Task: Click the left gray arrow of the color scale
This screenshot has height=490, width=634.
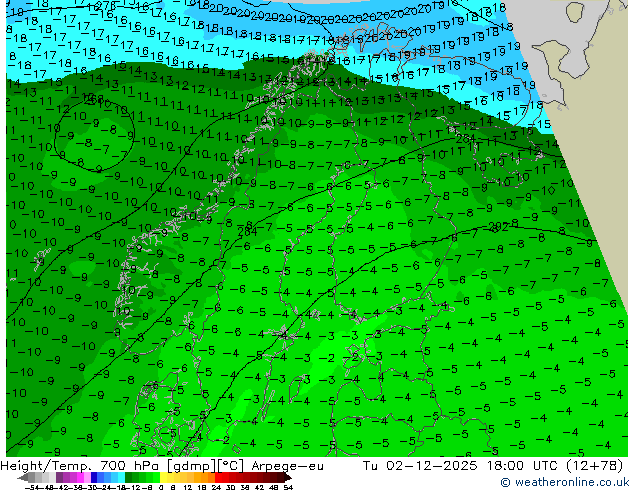Action: [x=22, y=477]
